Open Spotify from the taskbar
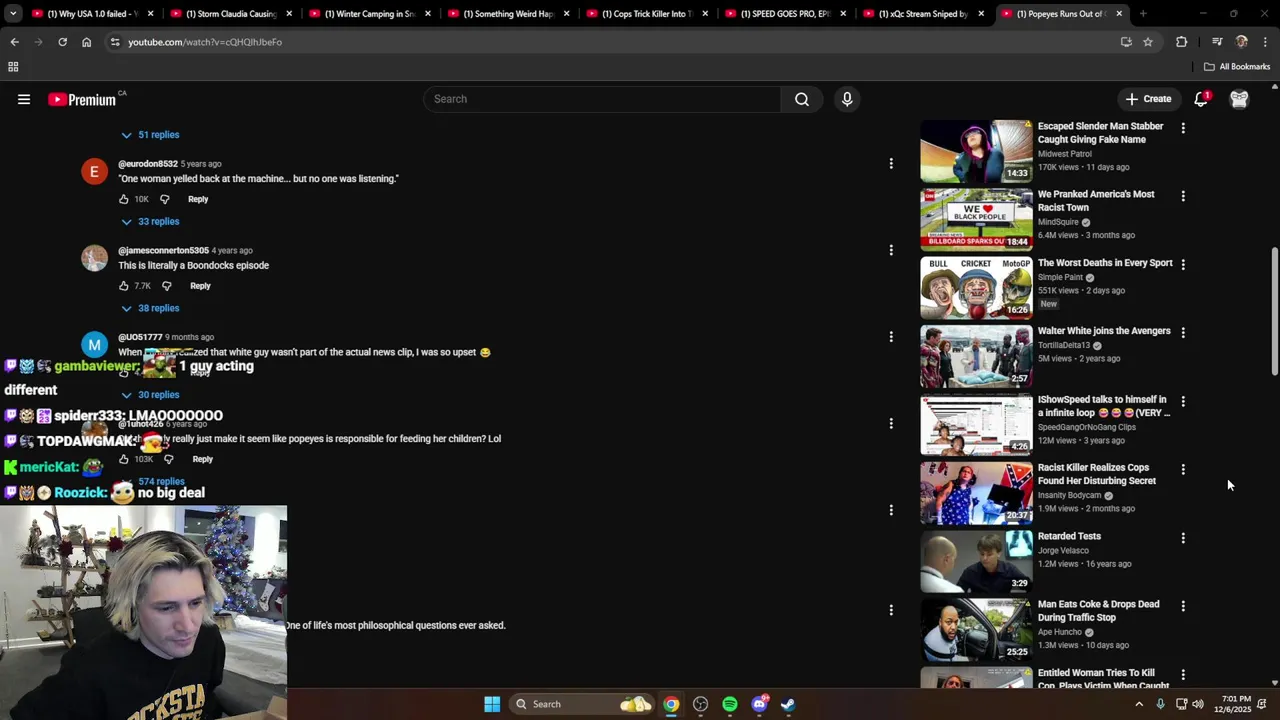Screen dimensions: 1280x720 coord(730,704)
